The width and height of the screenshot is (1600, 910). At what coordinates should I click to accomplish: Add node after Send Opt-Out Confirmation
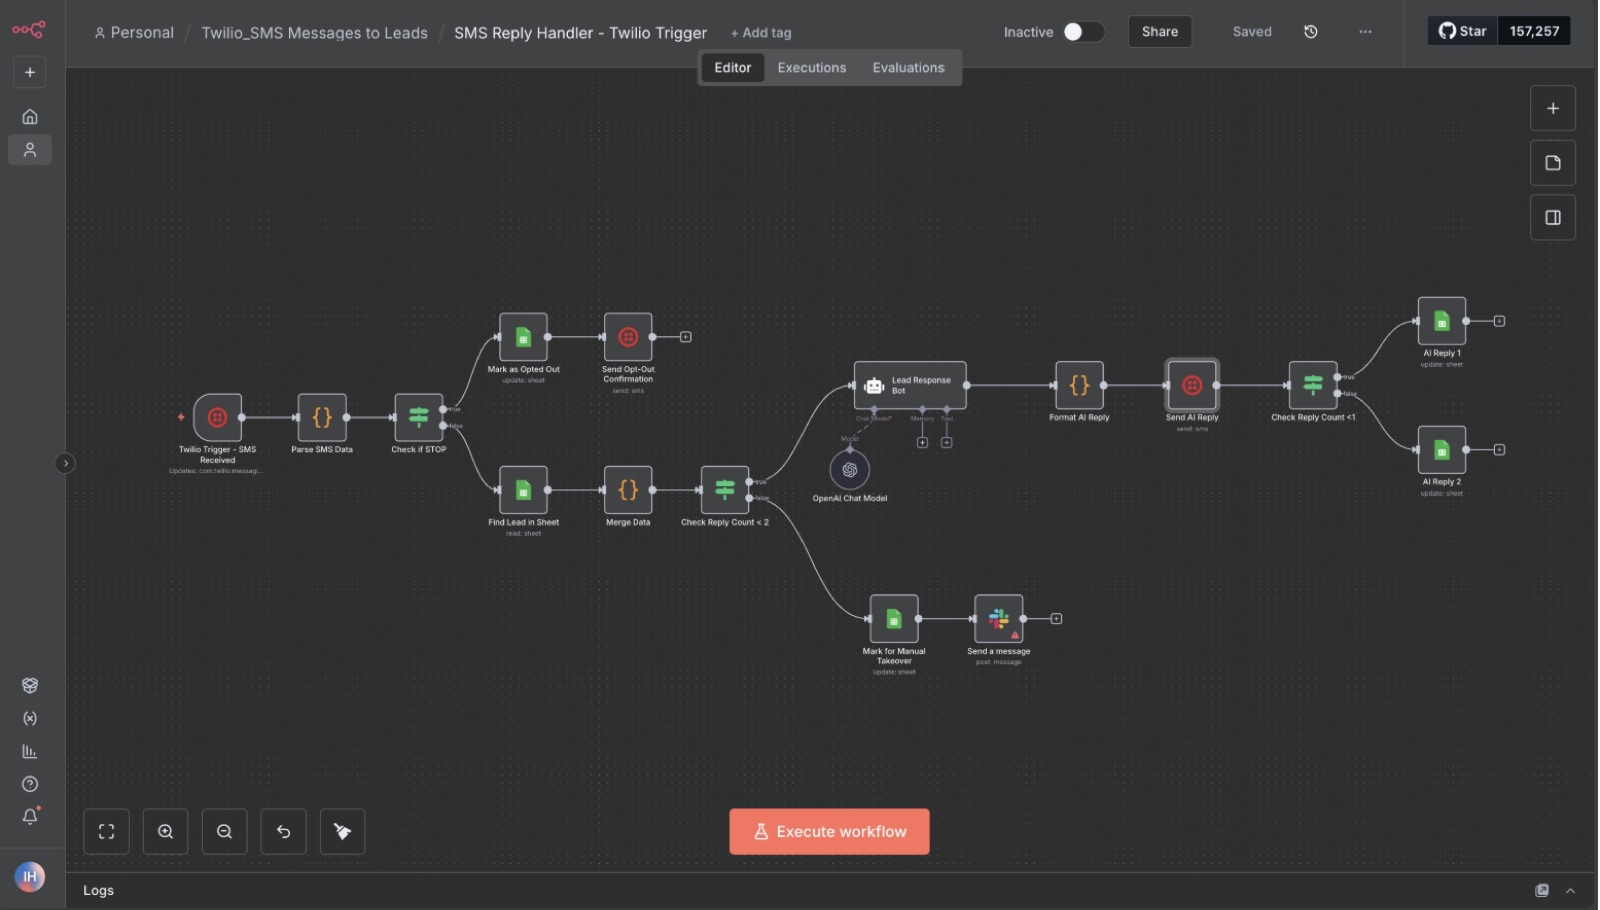pyautogui.click(x=686, y=337)
